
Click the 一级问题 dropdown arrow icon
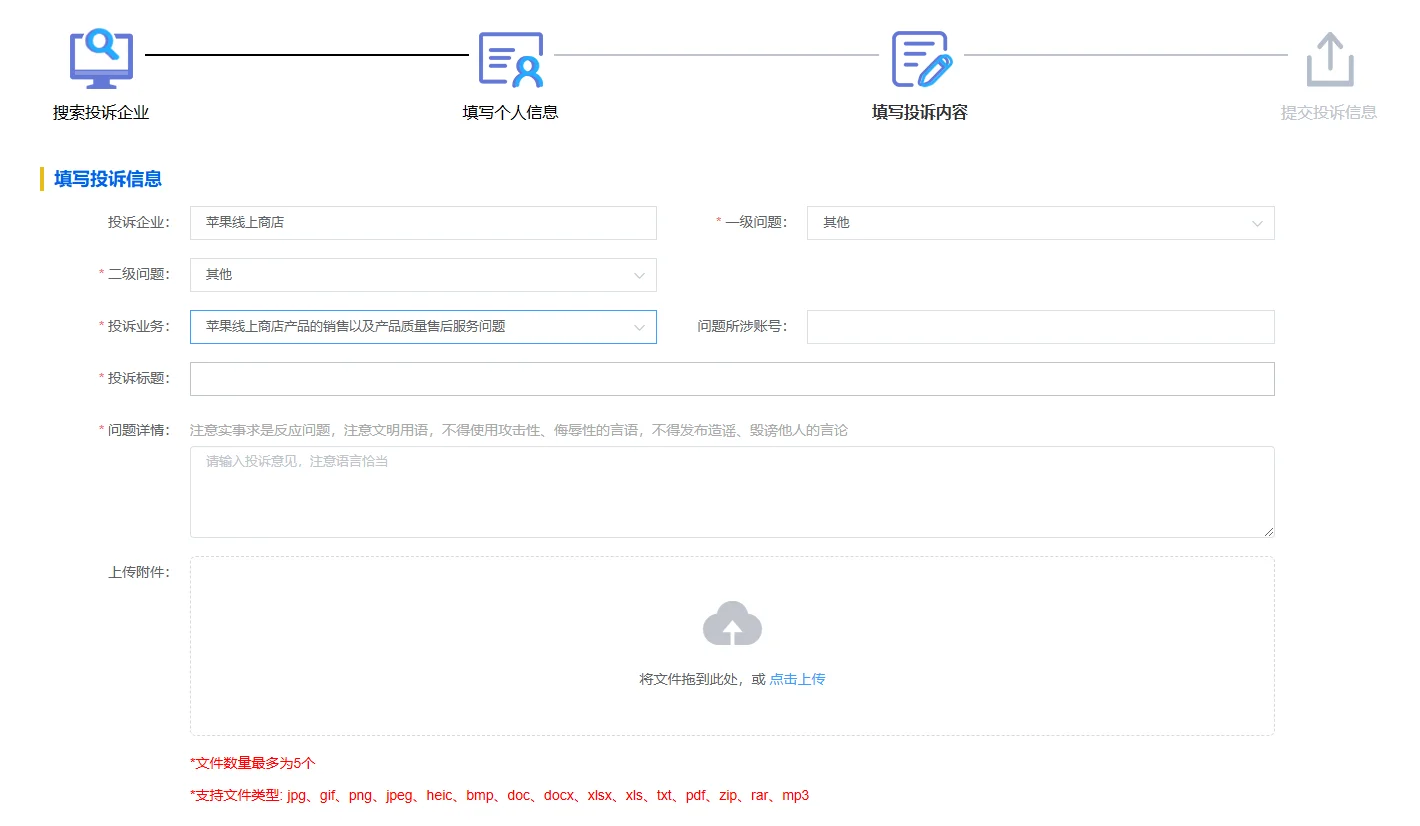pyautogui.click(x=1257, y=223)
